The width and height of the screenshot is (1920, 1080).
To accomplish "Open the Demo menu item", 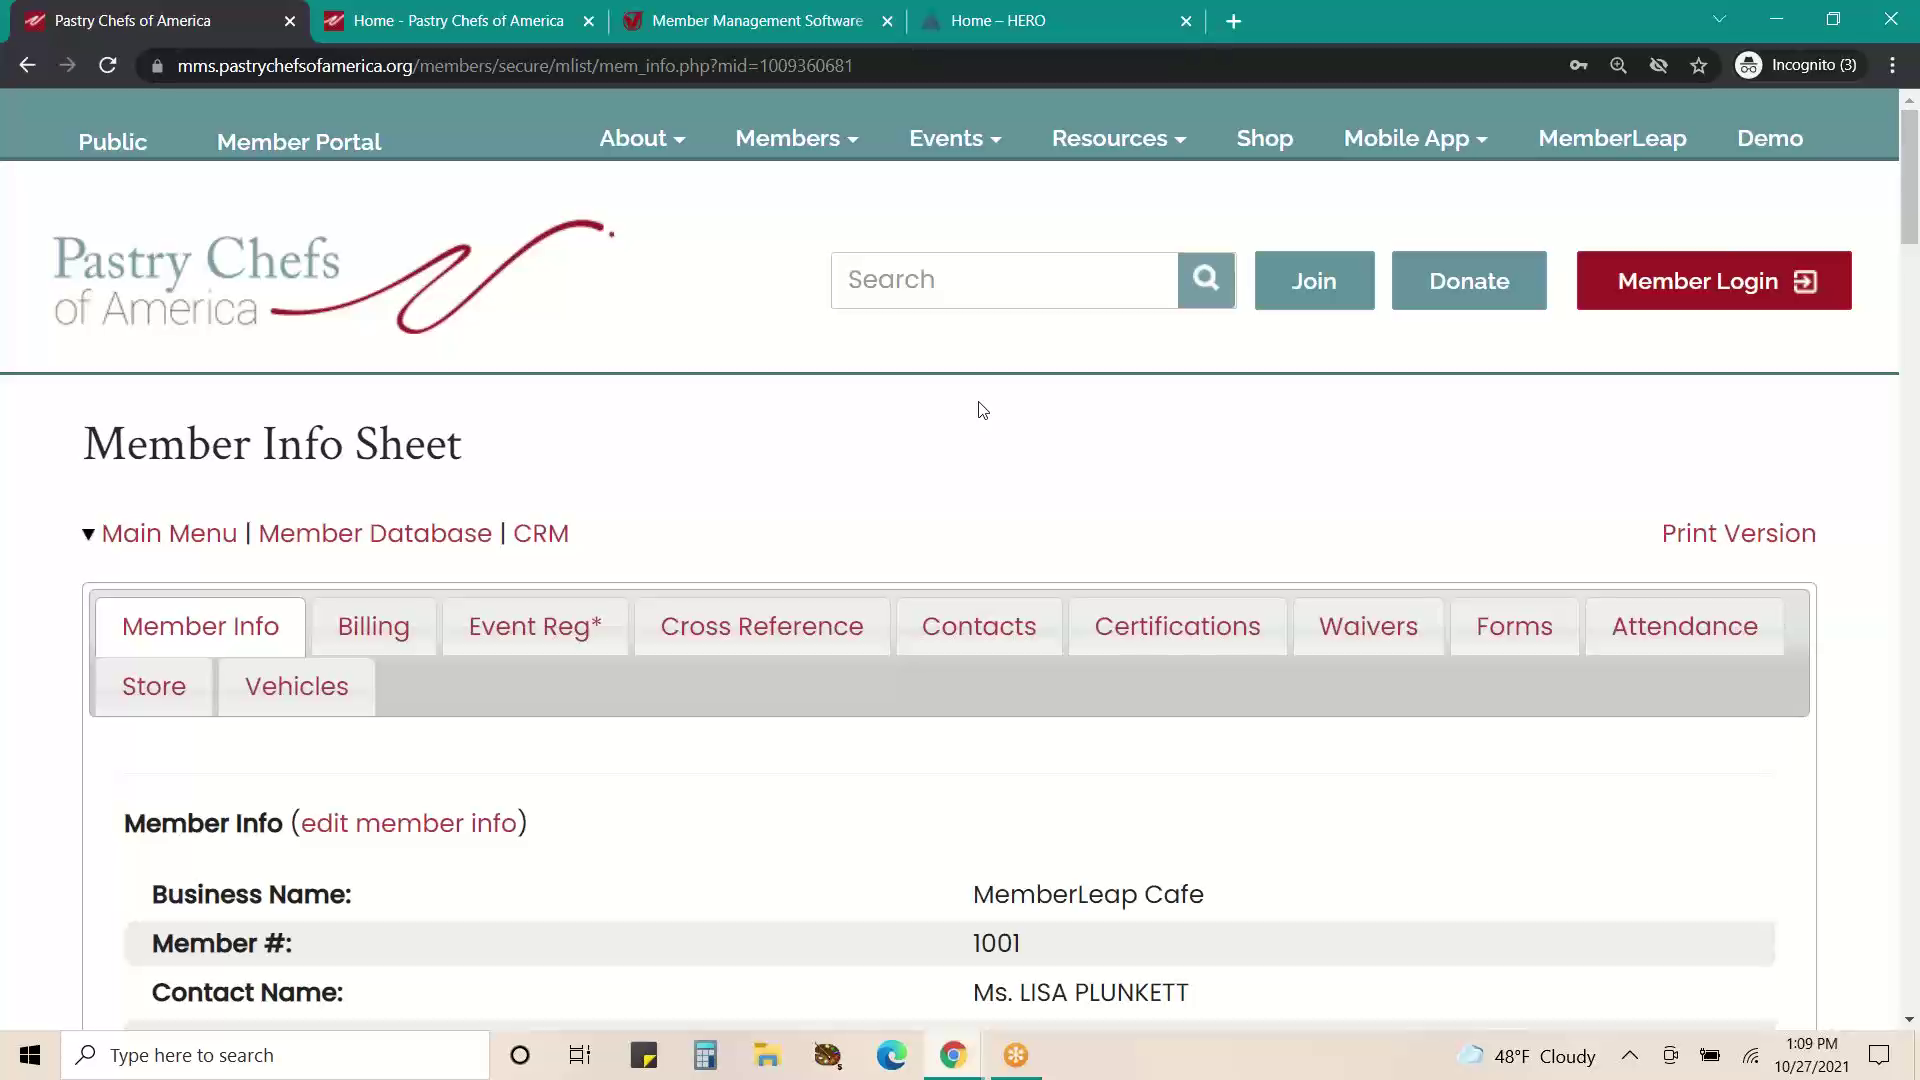I will point(1770,139).
